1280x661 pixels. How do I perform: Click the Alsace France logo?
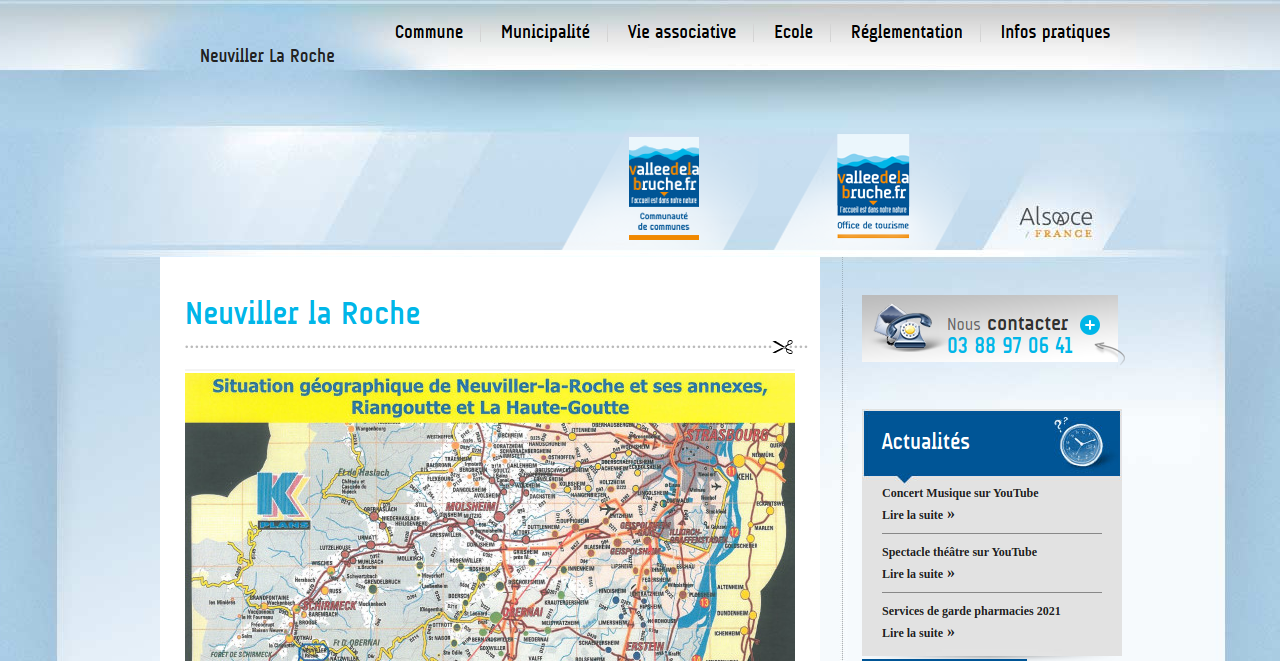point(1056,222)
